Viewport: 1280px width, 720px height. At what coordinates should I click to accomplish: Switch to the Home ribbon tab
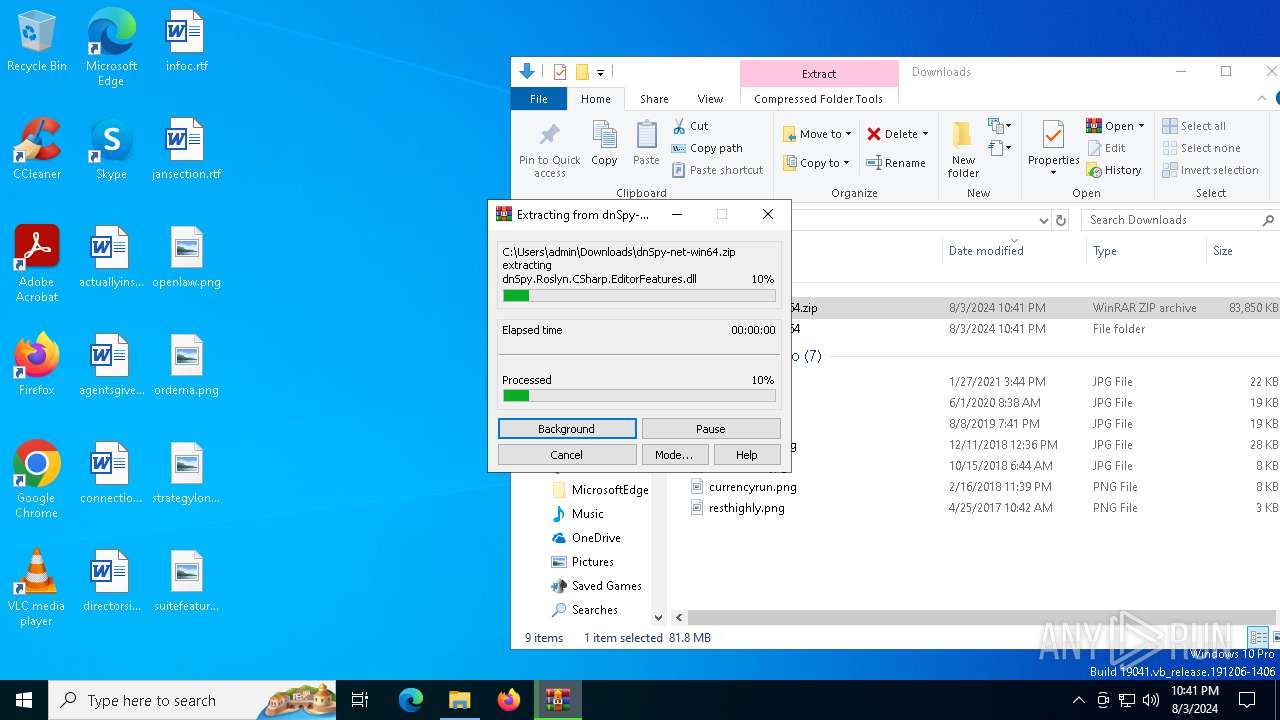pos(596,99)
